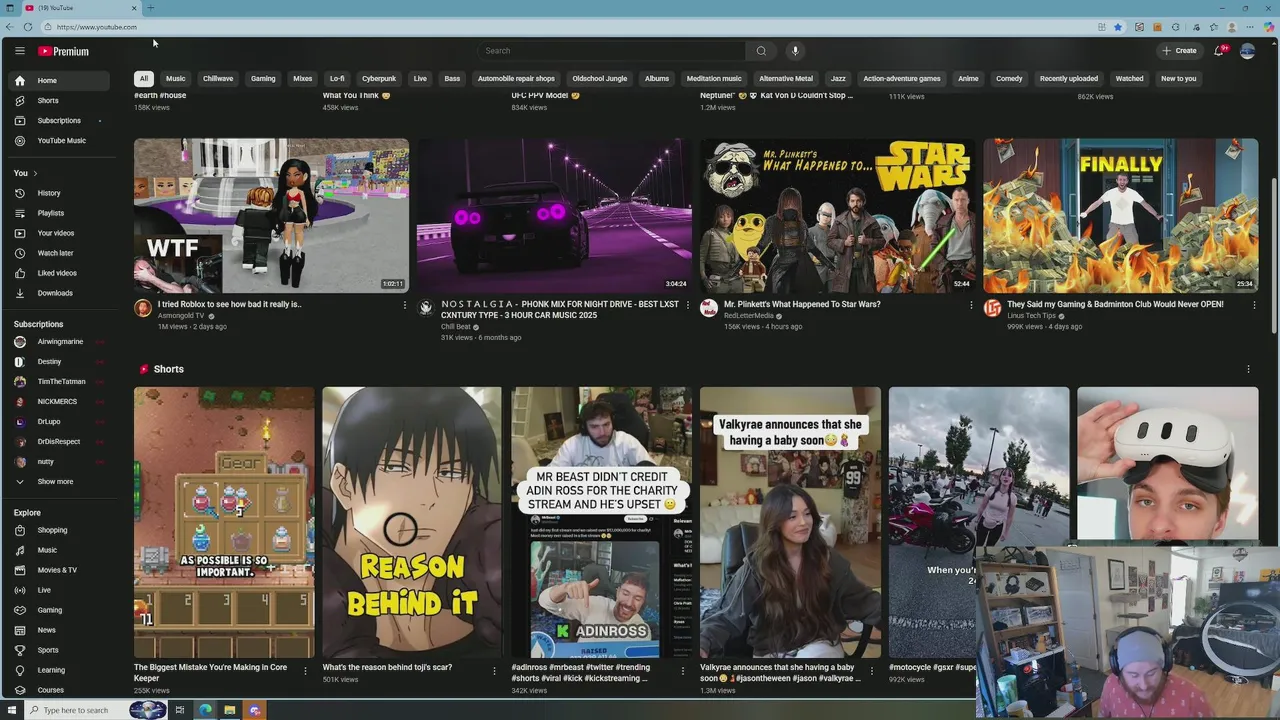Image resolution: width=1280 pixels, height=720 pixels.
Task: Start voice search with microphone icon
Action: point(795,51)
